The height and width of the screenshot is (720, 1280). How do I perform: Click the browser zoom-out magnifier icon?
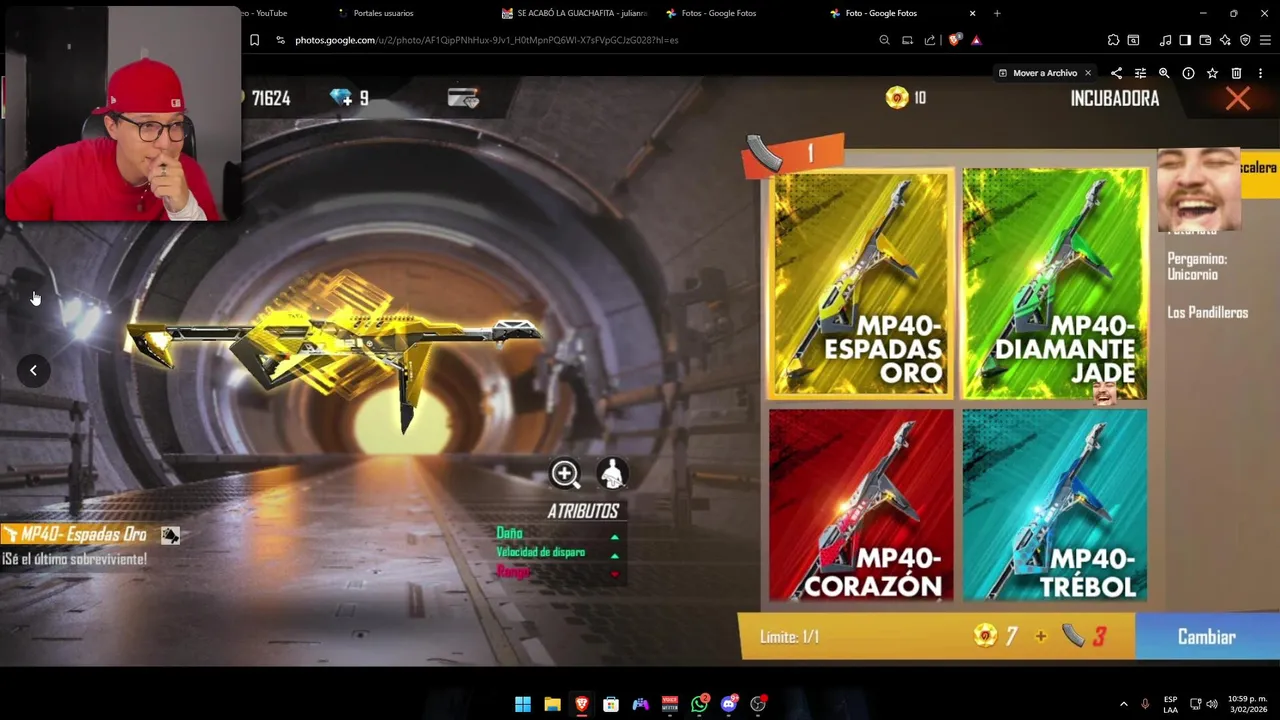(x=884, y=40)
